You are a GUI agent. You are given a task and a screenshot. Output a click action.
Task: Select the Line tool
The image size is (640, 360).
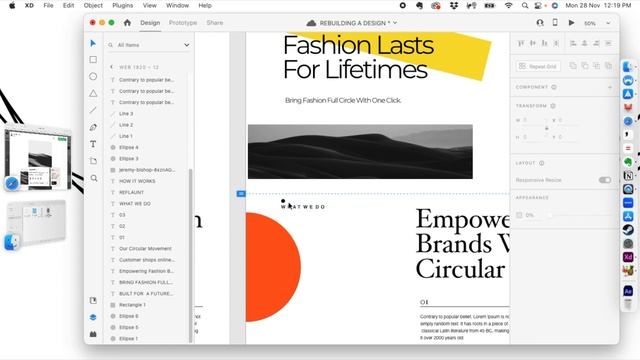(x=93, y=110)
